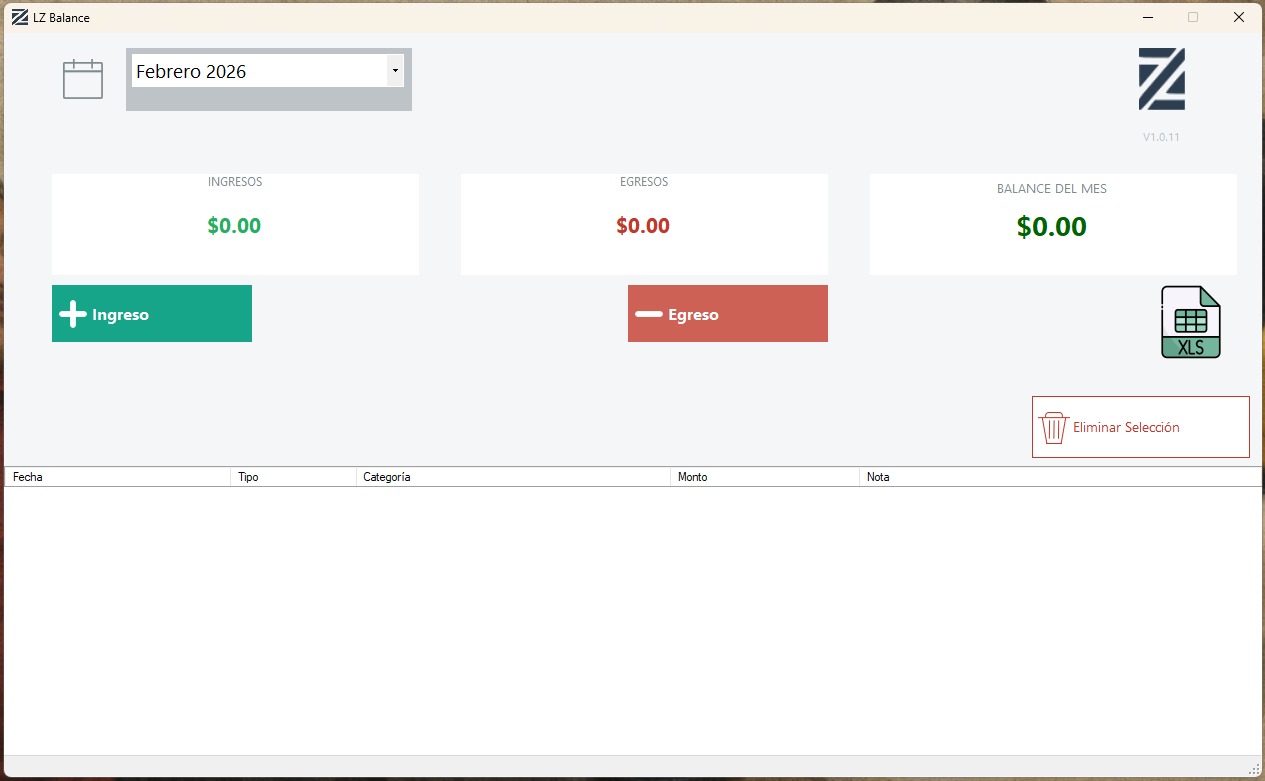Click the Categoría column header
This screenshot has width=1265, height=781.
(x=512, y=477)
